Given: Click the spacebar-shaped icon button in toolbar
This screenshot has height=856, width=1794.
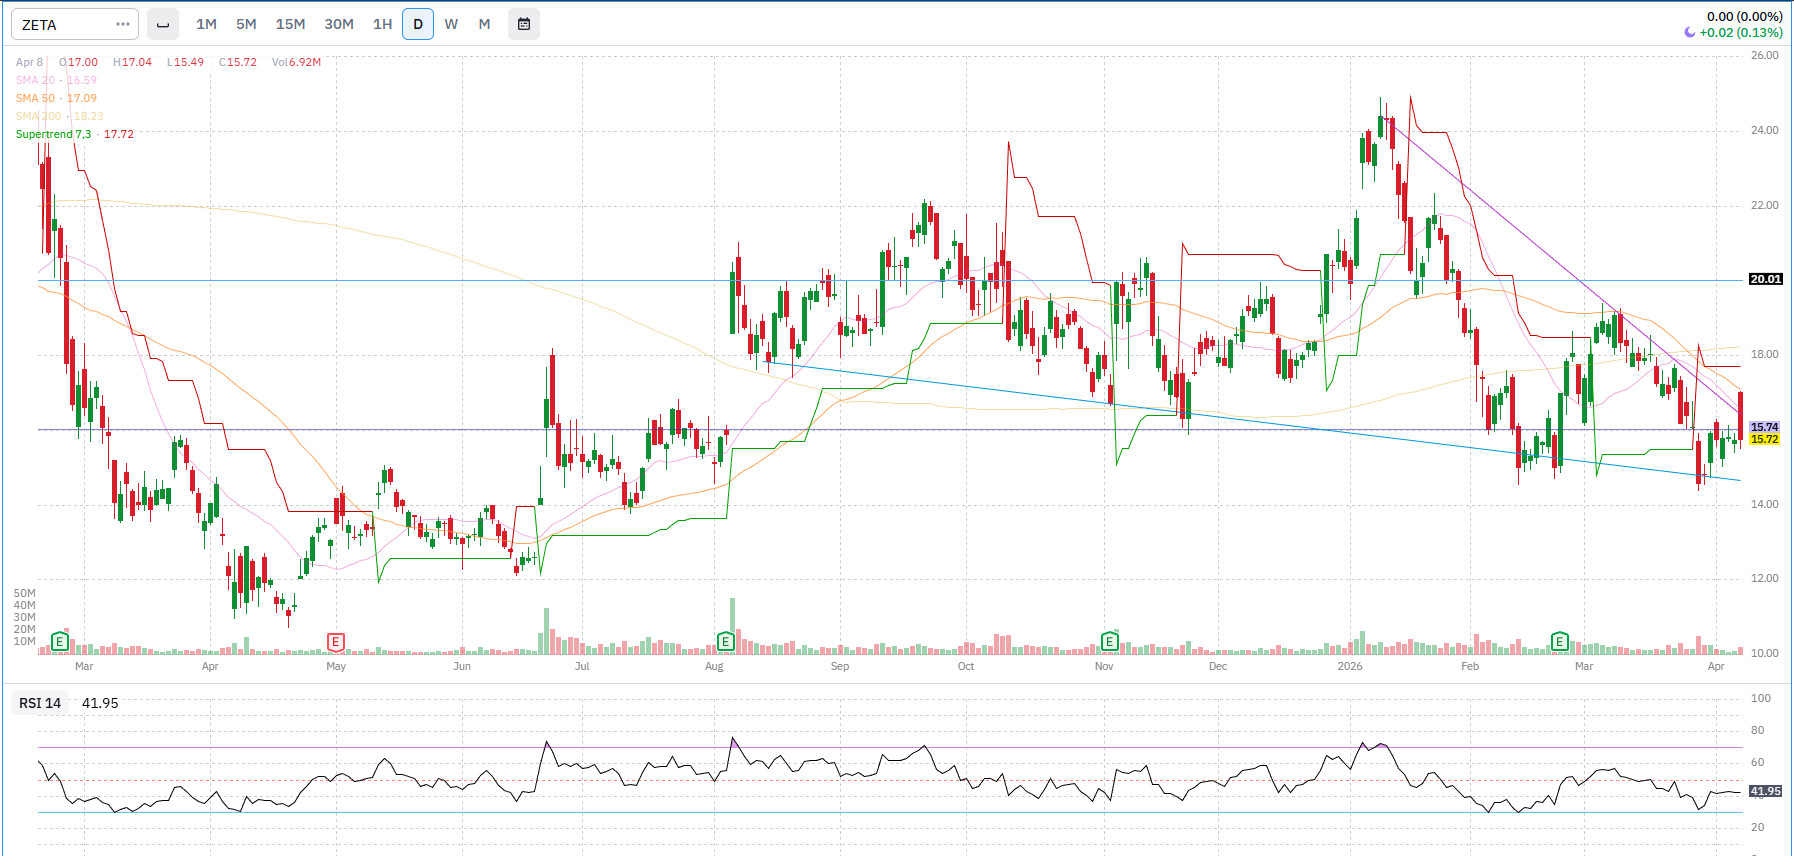Looking at the screenshot, I should click(x=163, y=24).
